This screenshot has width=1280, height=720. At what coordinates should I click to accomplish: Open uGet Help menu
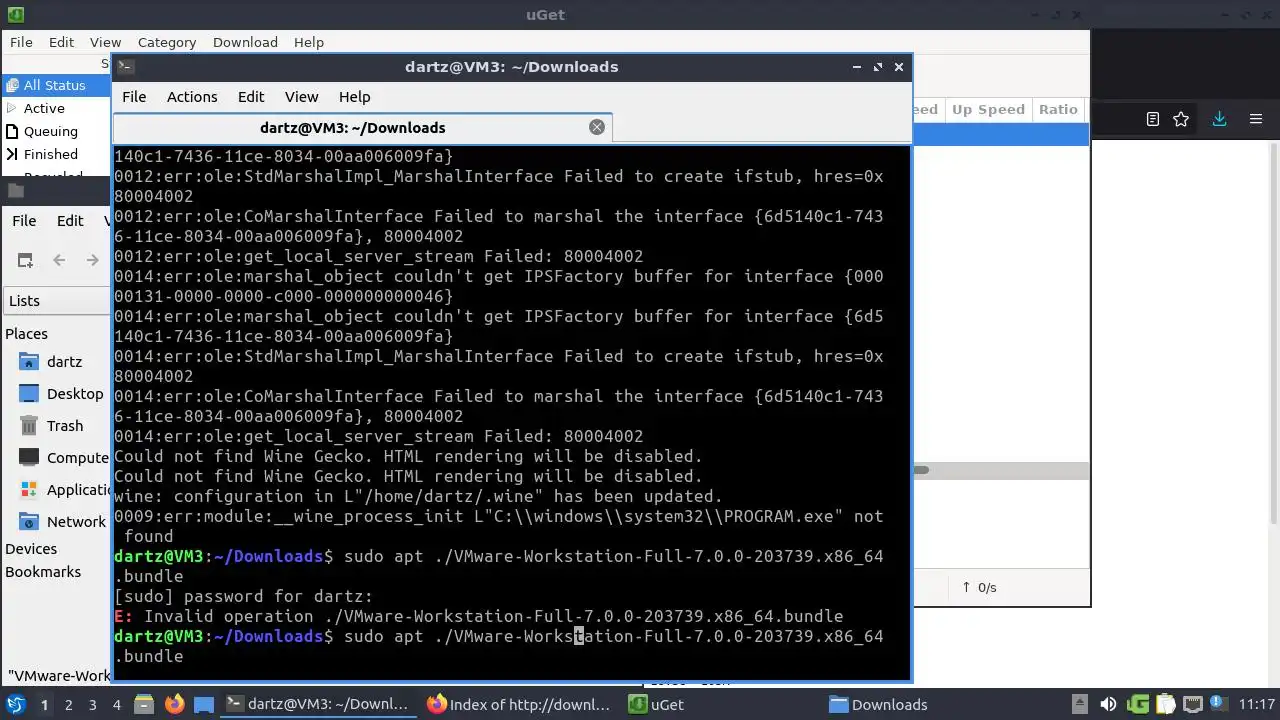[x=309, y=42]
